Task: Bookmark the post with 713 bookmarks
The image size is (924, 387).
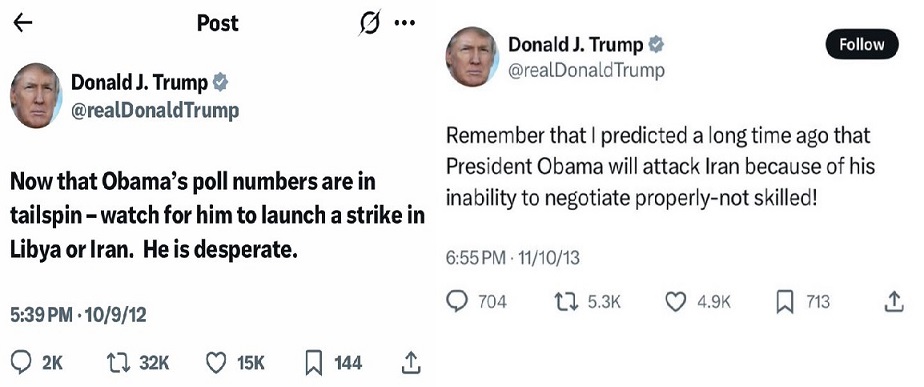Action: click(x=784, y=302)
